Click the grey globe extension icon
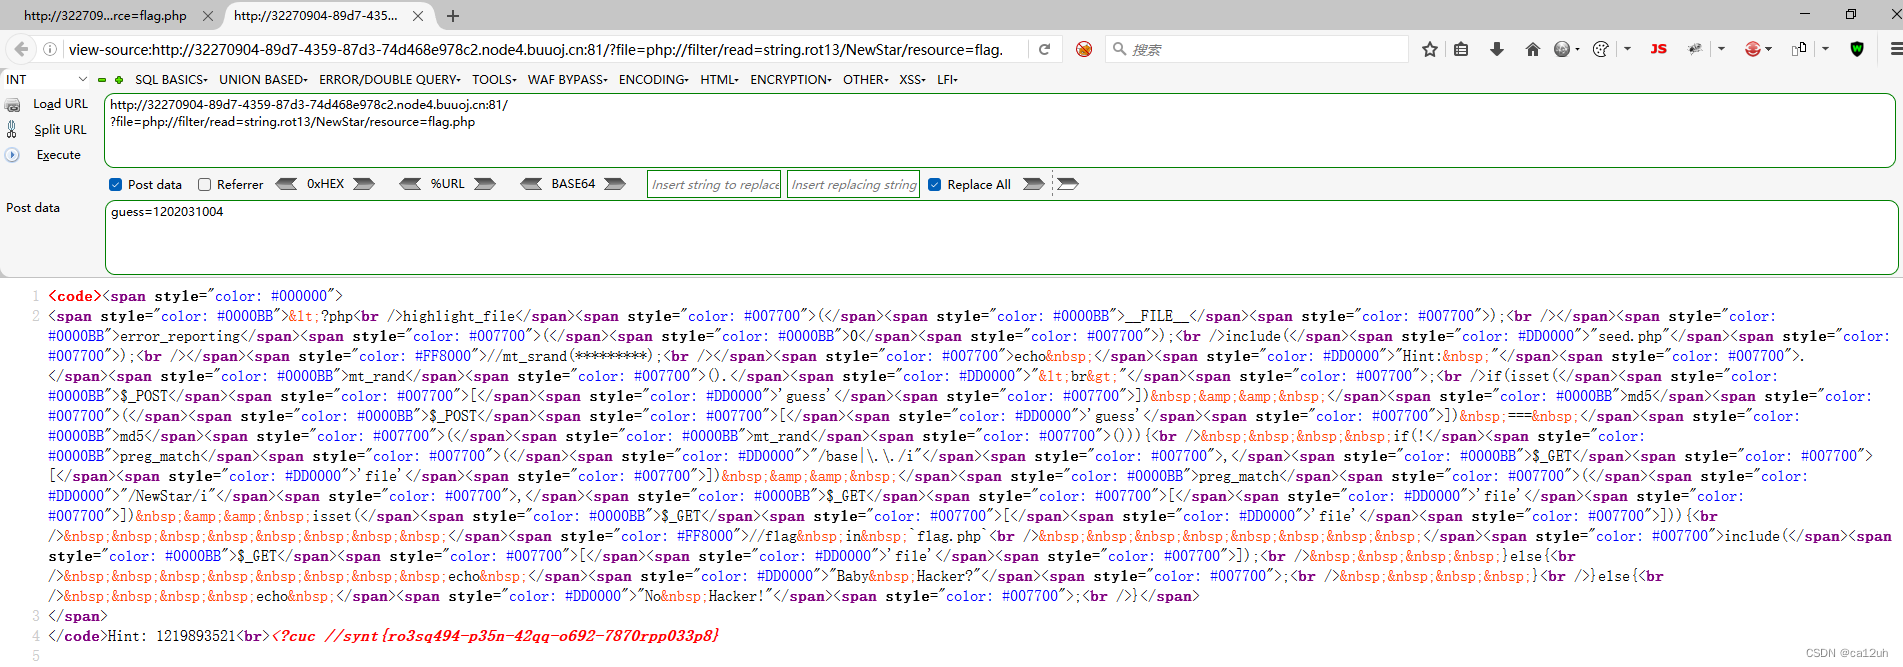The width and height of the screenshot is (1903, 667). click(1563, 49)
